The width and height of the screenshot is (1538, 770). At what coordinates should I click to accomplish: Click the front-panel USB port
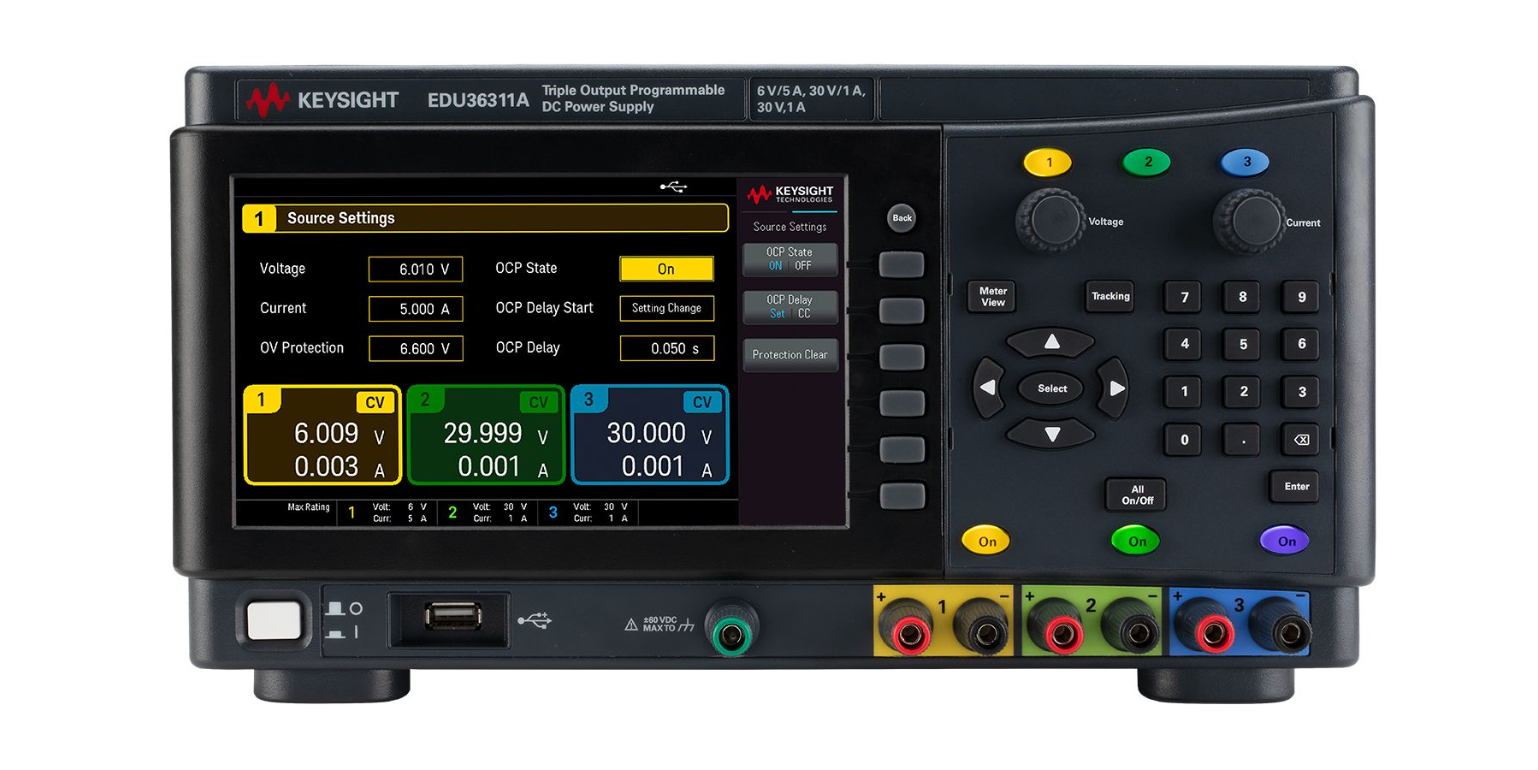point(452,615)
